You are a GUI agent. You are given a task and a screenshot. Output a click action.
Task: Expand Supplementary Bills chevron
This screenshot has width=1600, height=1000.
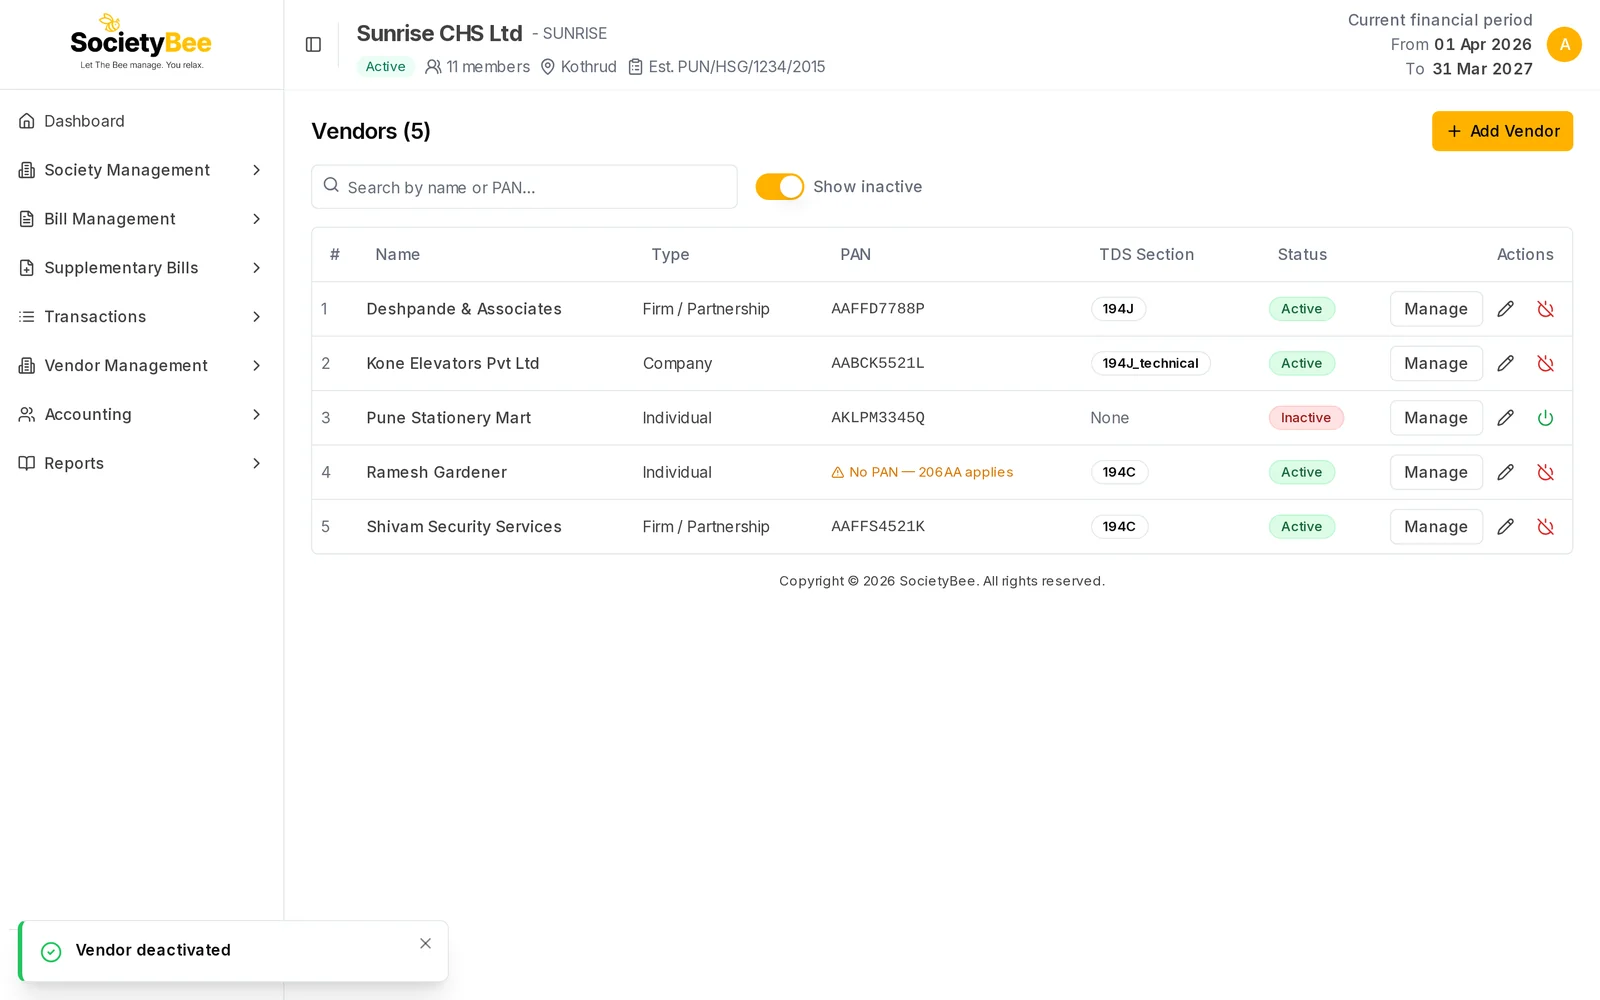click(x=257, y=268)
